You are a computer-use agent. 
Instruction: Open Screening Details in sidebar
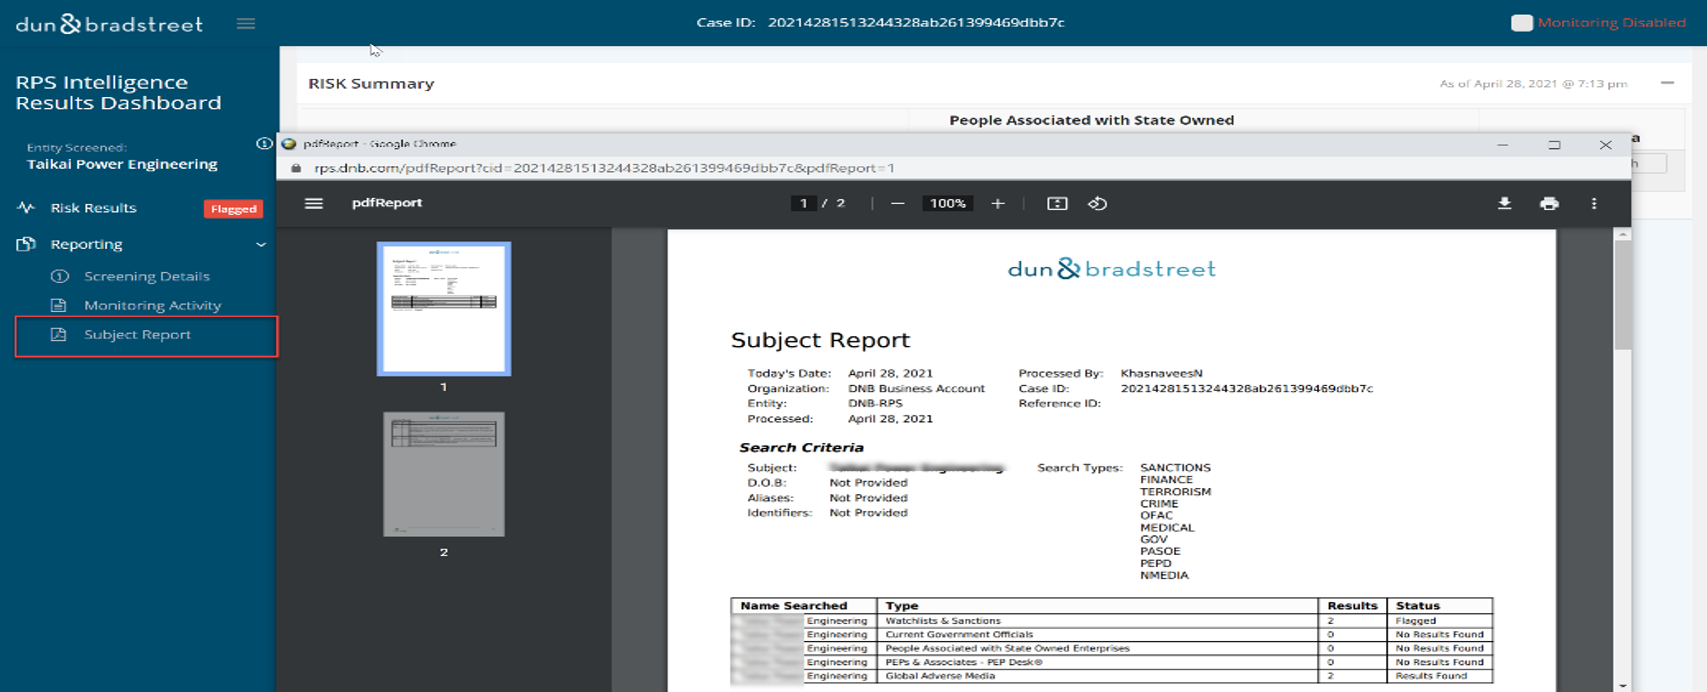pyautogui.click(x=146, y=276)
